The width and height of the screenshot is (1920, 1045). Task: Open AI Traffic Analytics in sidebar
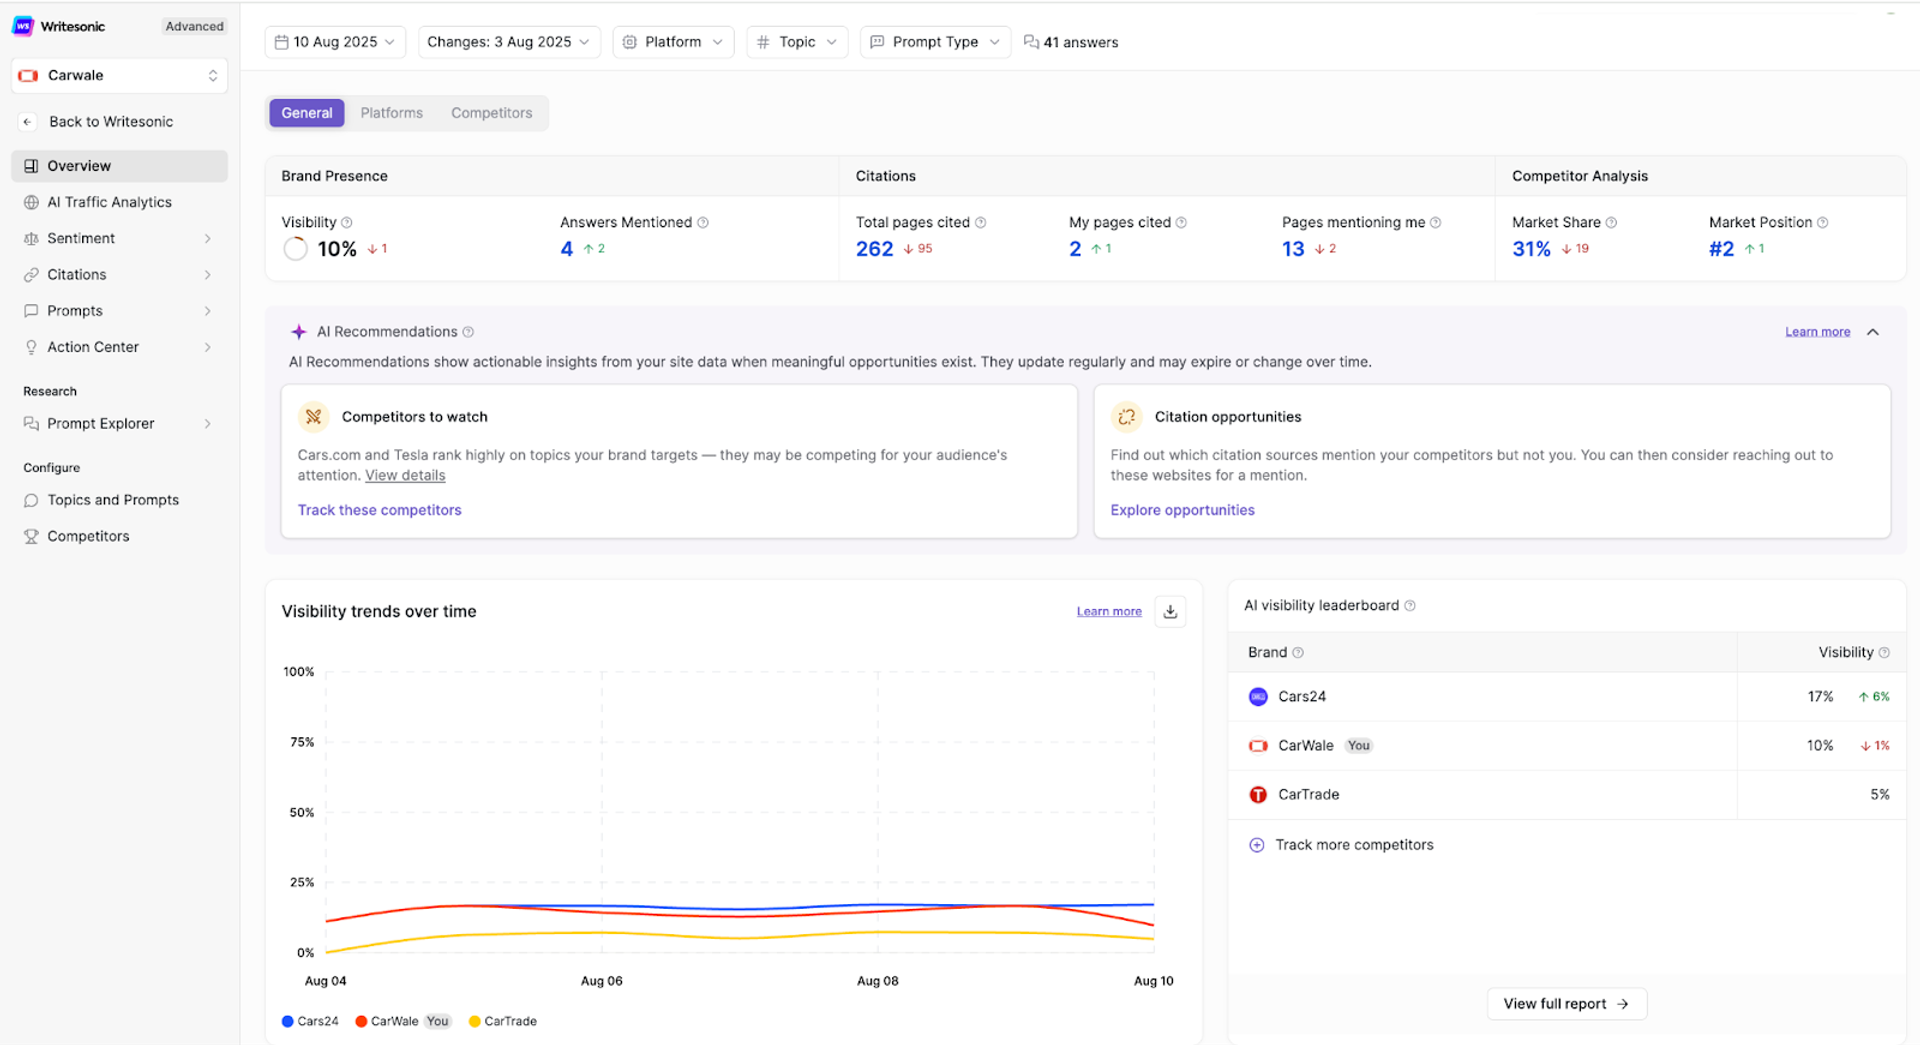coord(119,202)
